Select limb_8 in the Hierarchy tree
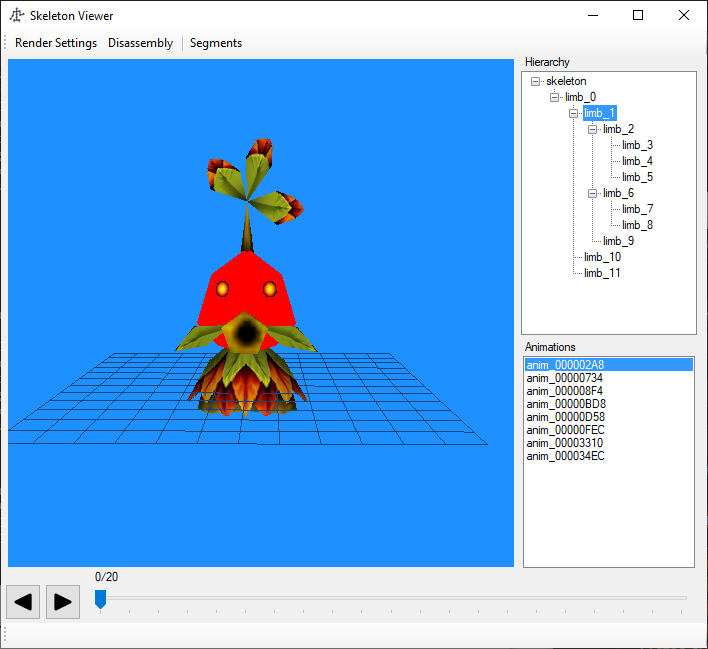 click(x=637, y=225)
